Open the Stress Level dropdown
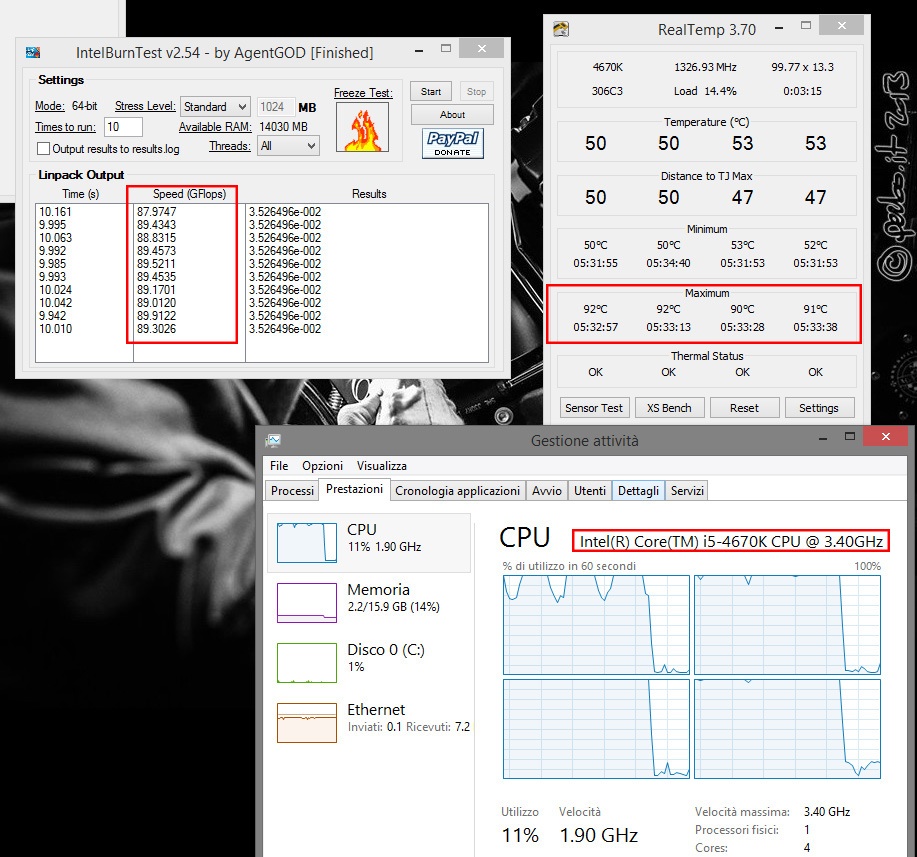Screen dimensions: 917x857 point(215,106)
